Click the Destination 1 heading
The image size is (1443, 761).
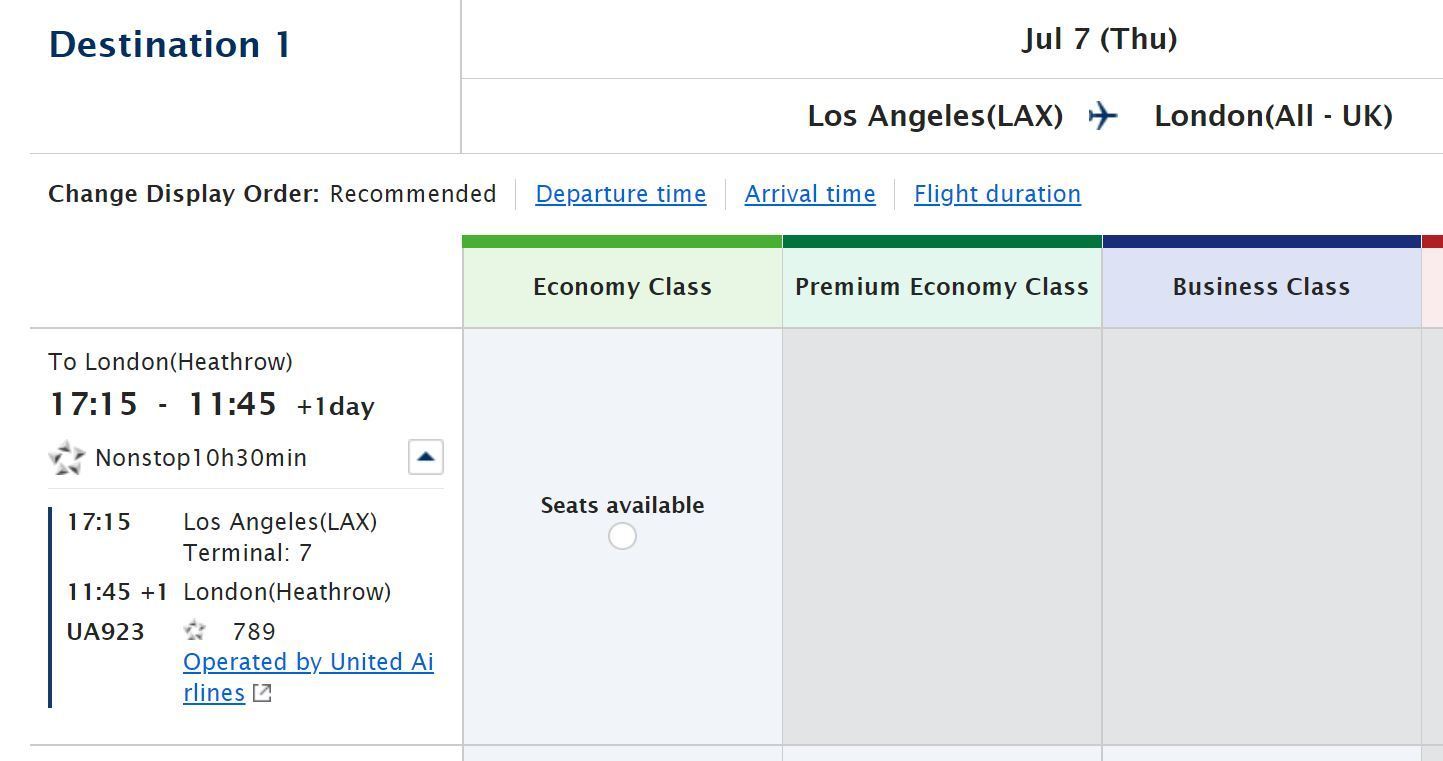coord(170,44)
